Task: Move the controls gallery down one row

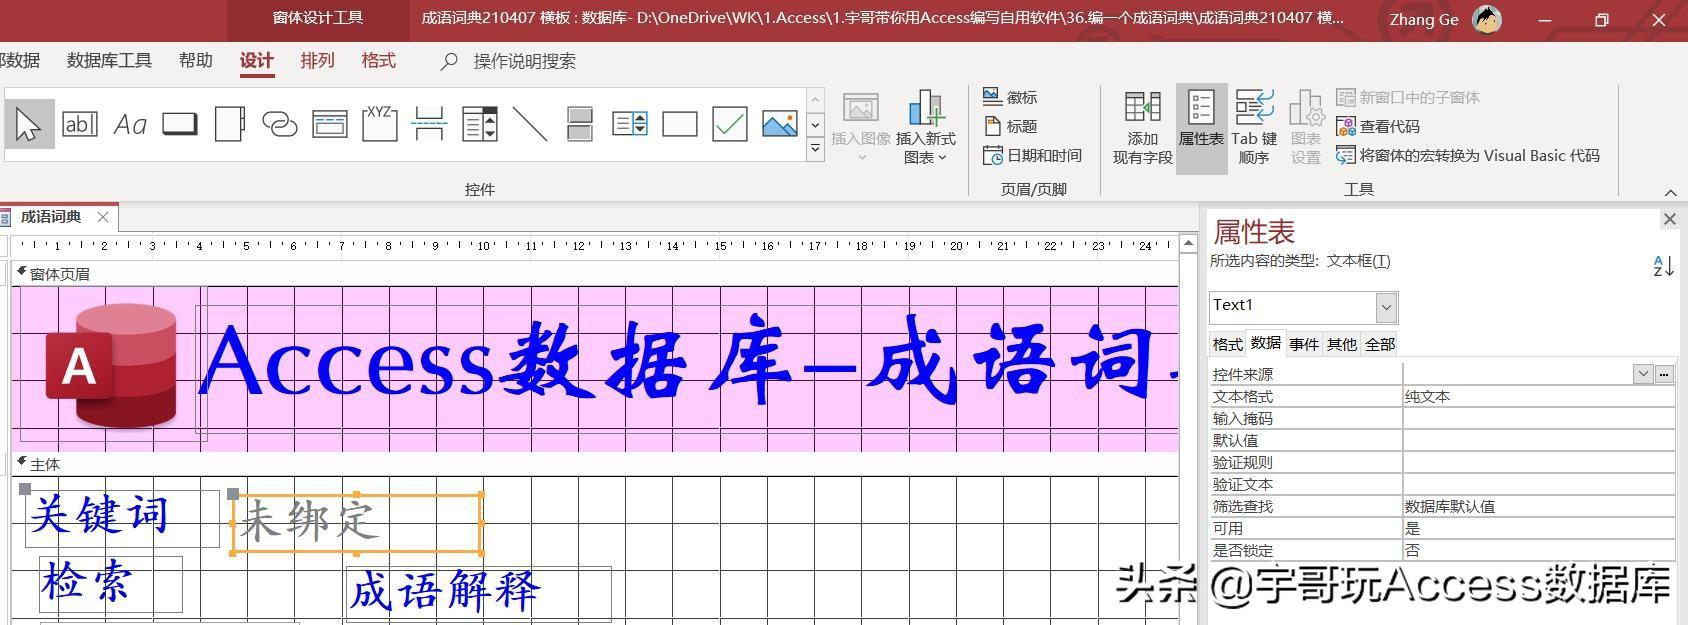Action: click(815, 125)
